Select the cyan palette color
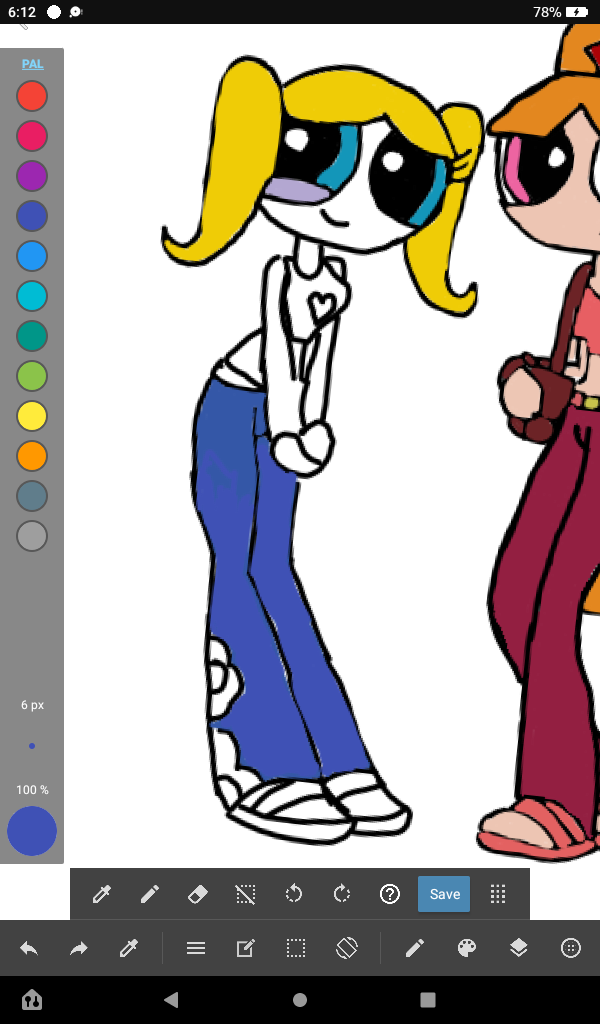Viewport: 600px width, 1024px height. pos(32,296)
